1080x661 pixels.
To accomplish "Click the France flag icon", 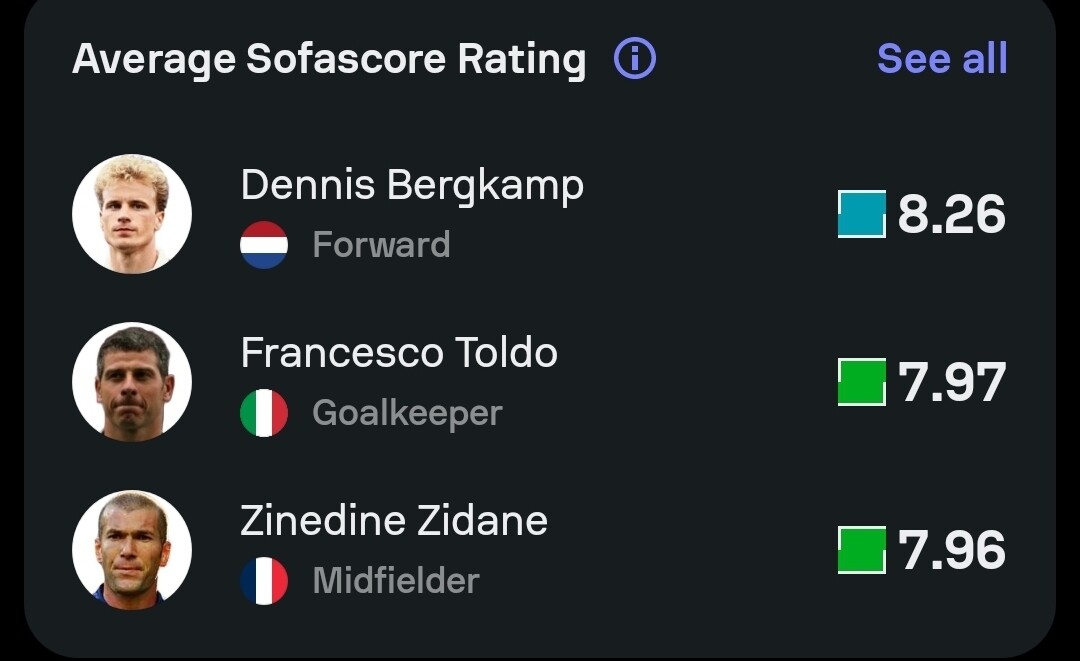I will pos(264,581).
